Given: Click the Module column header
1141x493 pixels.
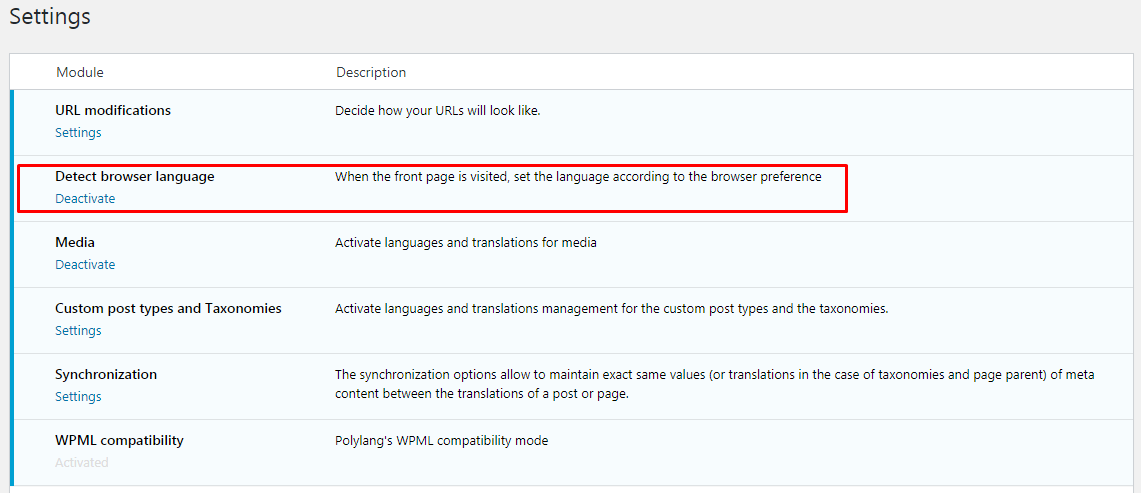Looking at the screenshot, I should click(x=80, y=73).
